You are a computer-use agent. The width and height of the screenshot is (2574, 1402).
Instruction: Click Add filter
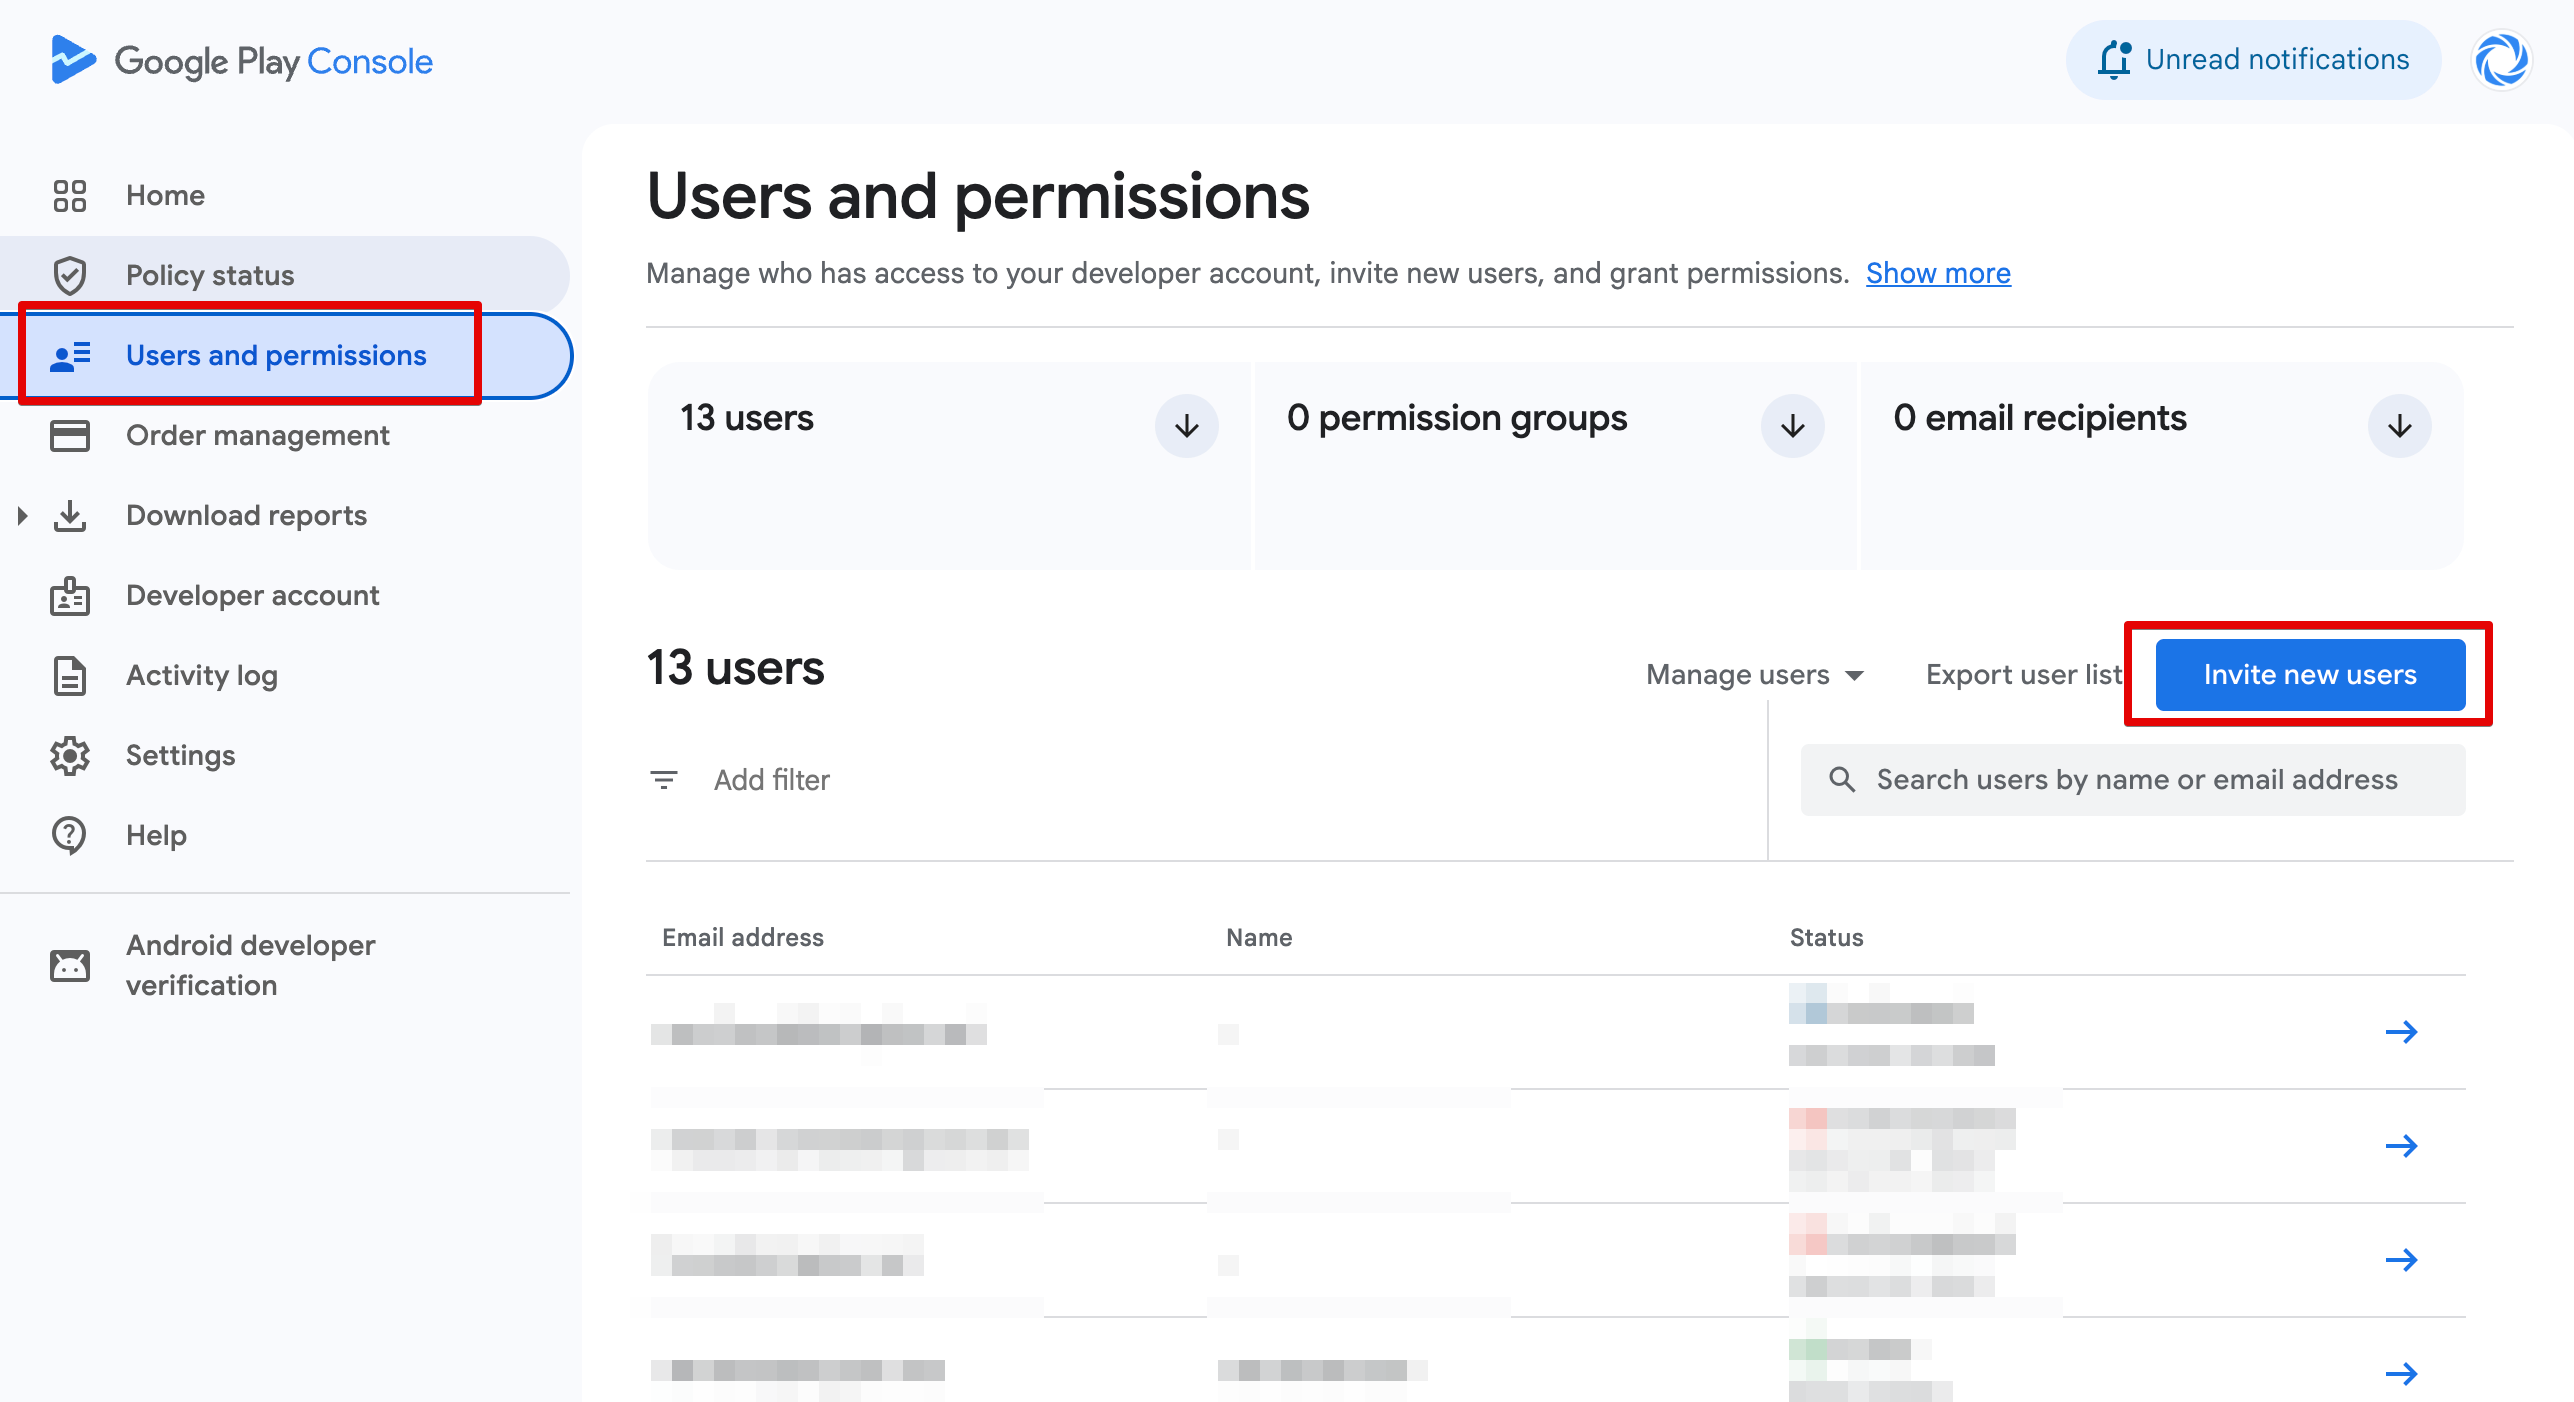pyautogui.click(x=771, y=780)
